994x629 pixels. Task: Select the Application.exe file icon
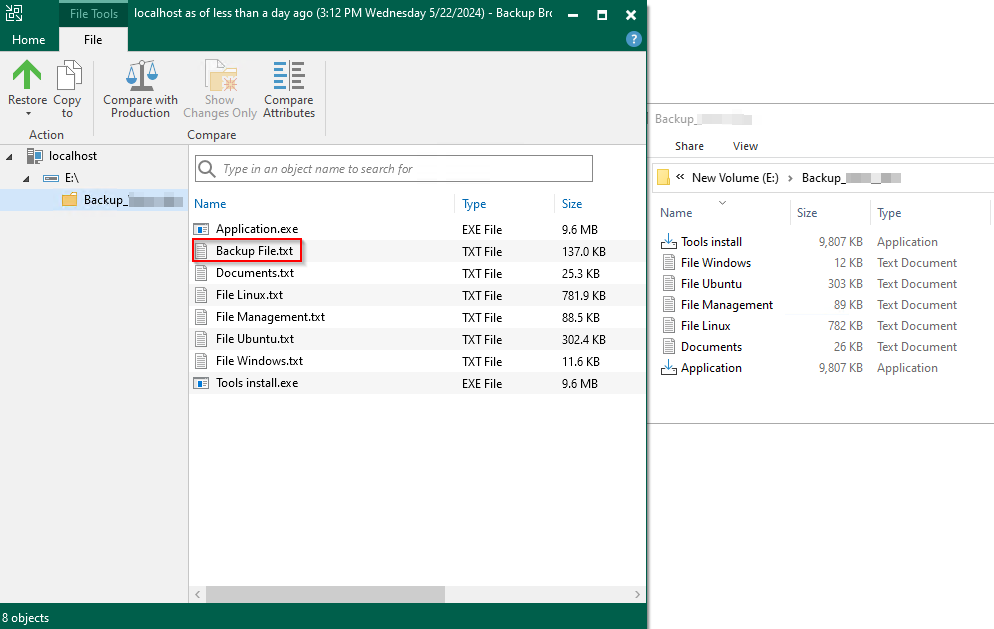coord(202,229)
